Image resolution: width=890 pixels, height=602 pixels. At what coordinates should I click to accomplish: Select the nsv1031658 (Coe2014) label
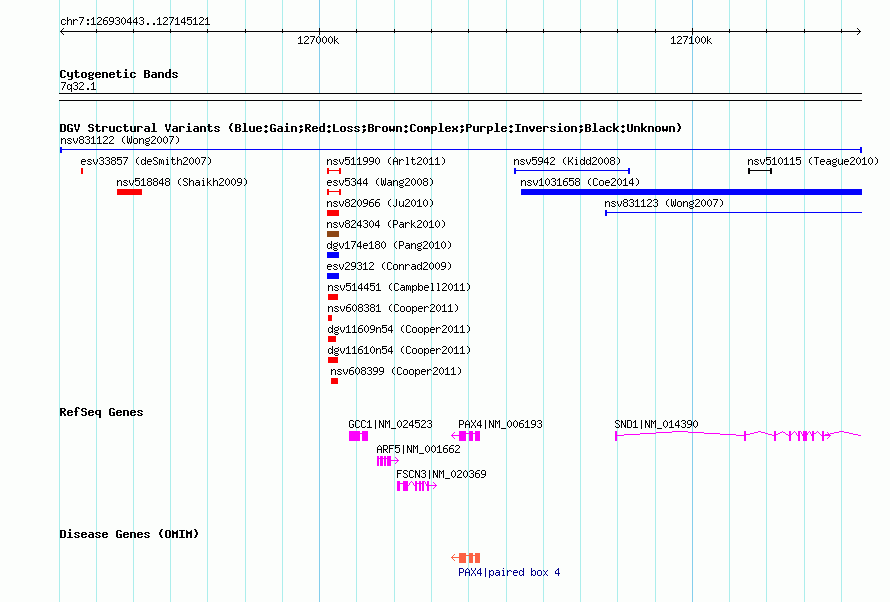coord(580,182)
